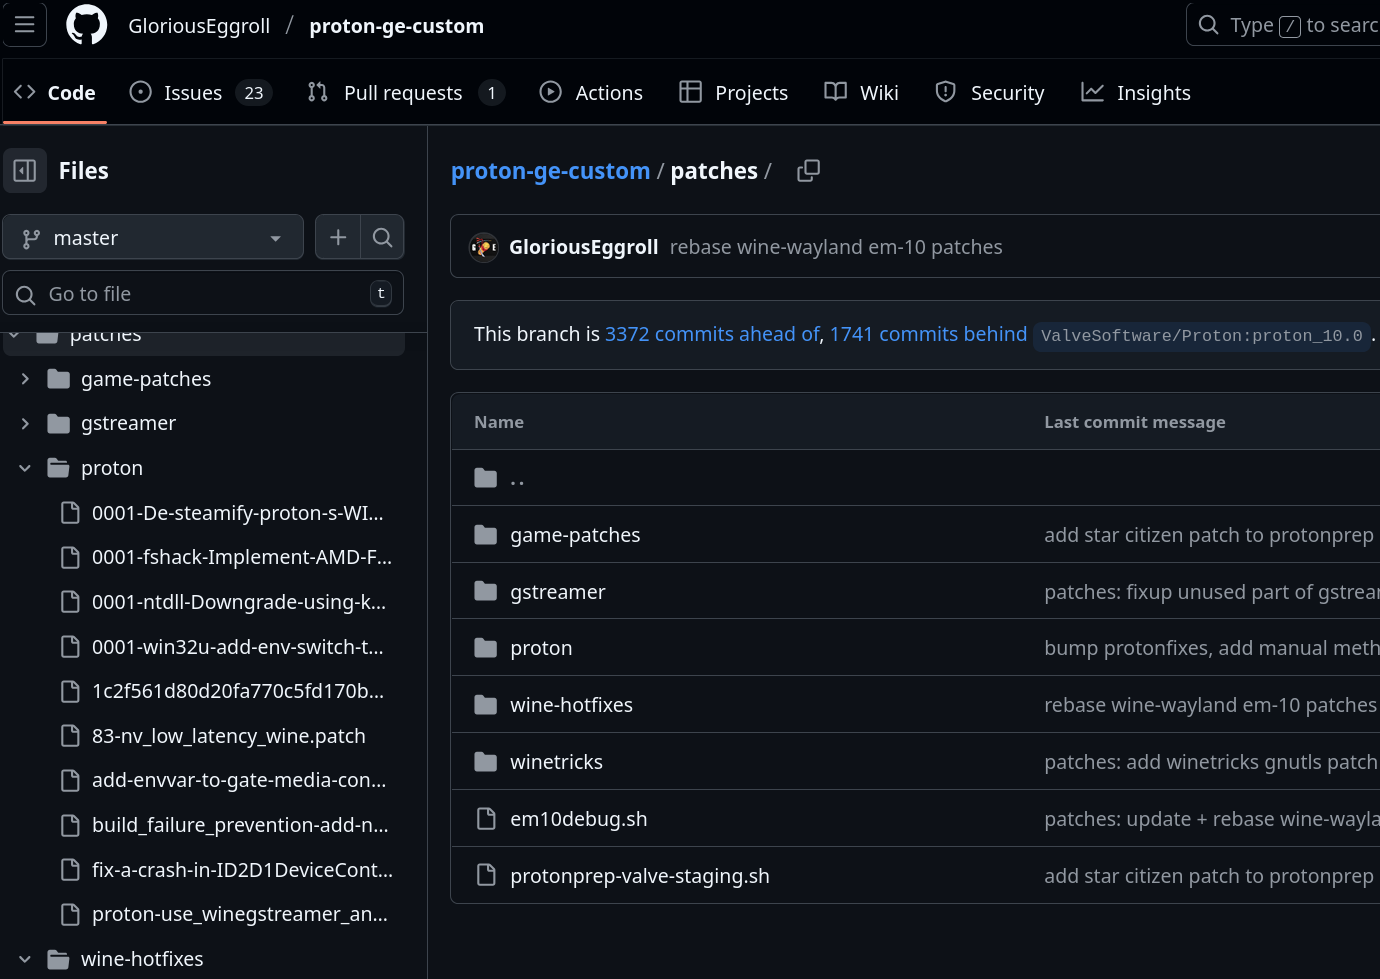Navigate to proton-ge-custom root in breadcrumb
Viewport: 1380px width, 979px height.
[x=550, y=171]
